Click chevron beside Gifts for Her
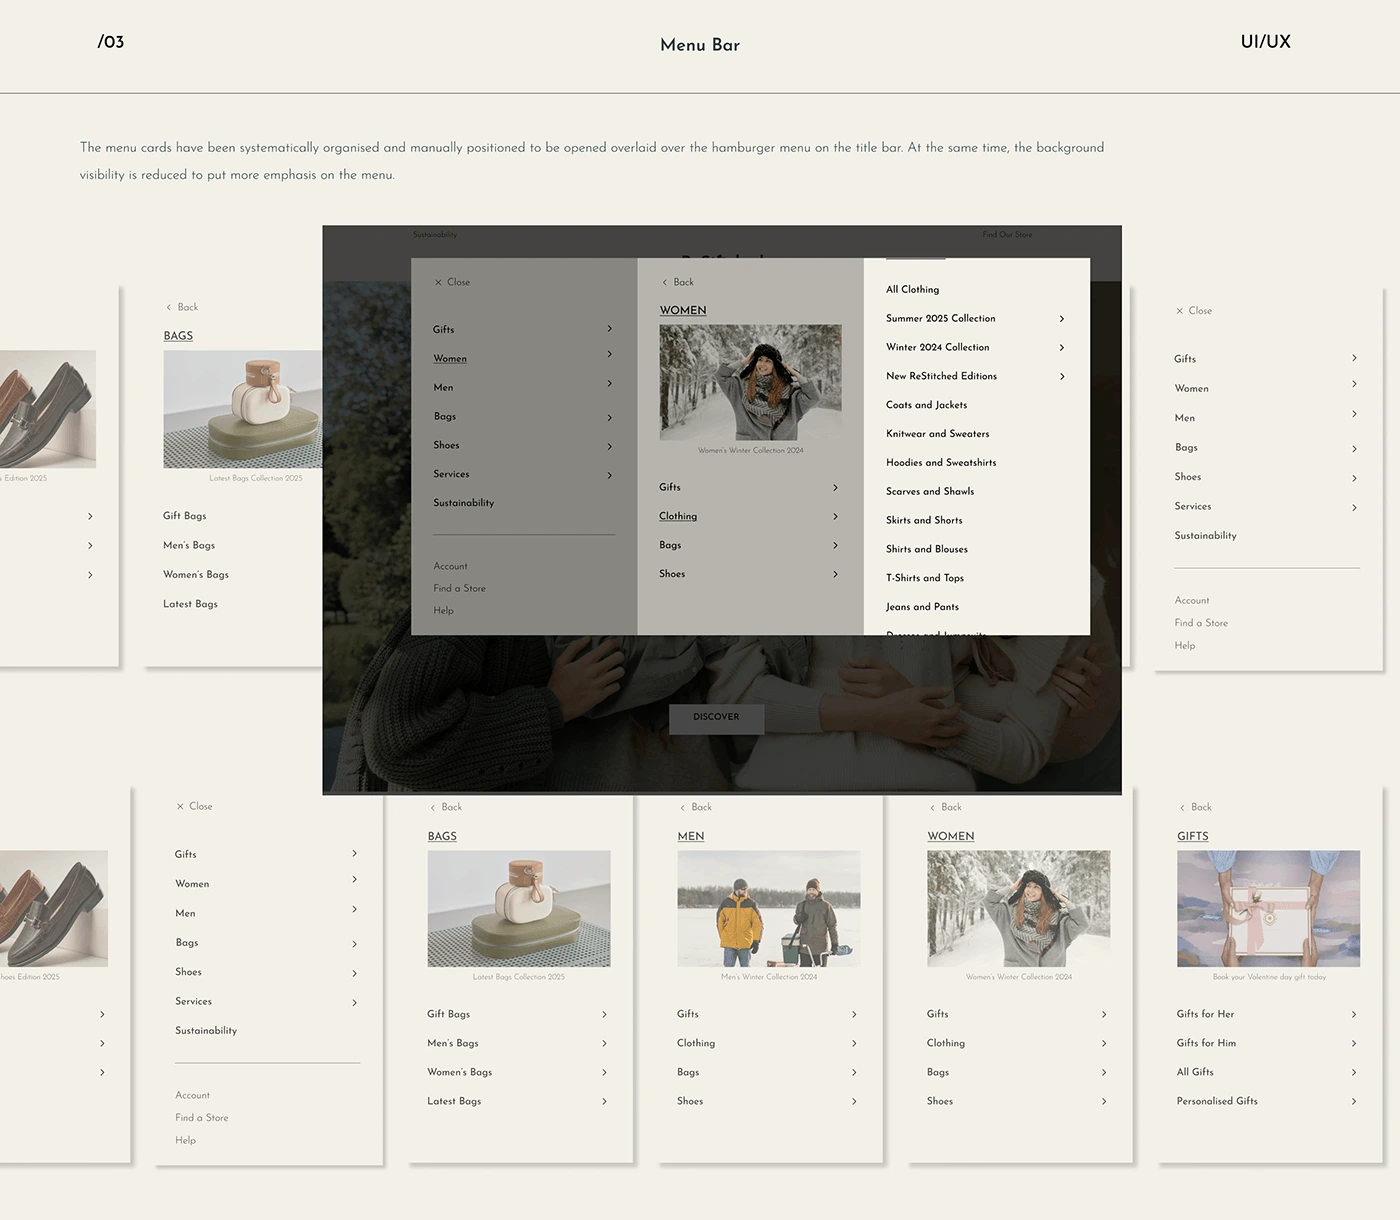Viewport: 1400px width, 1220px height. 1354,1015
